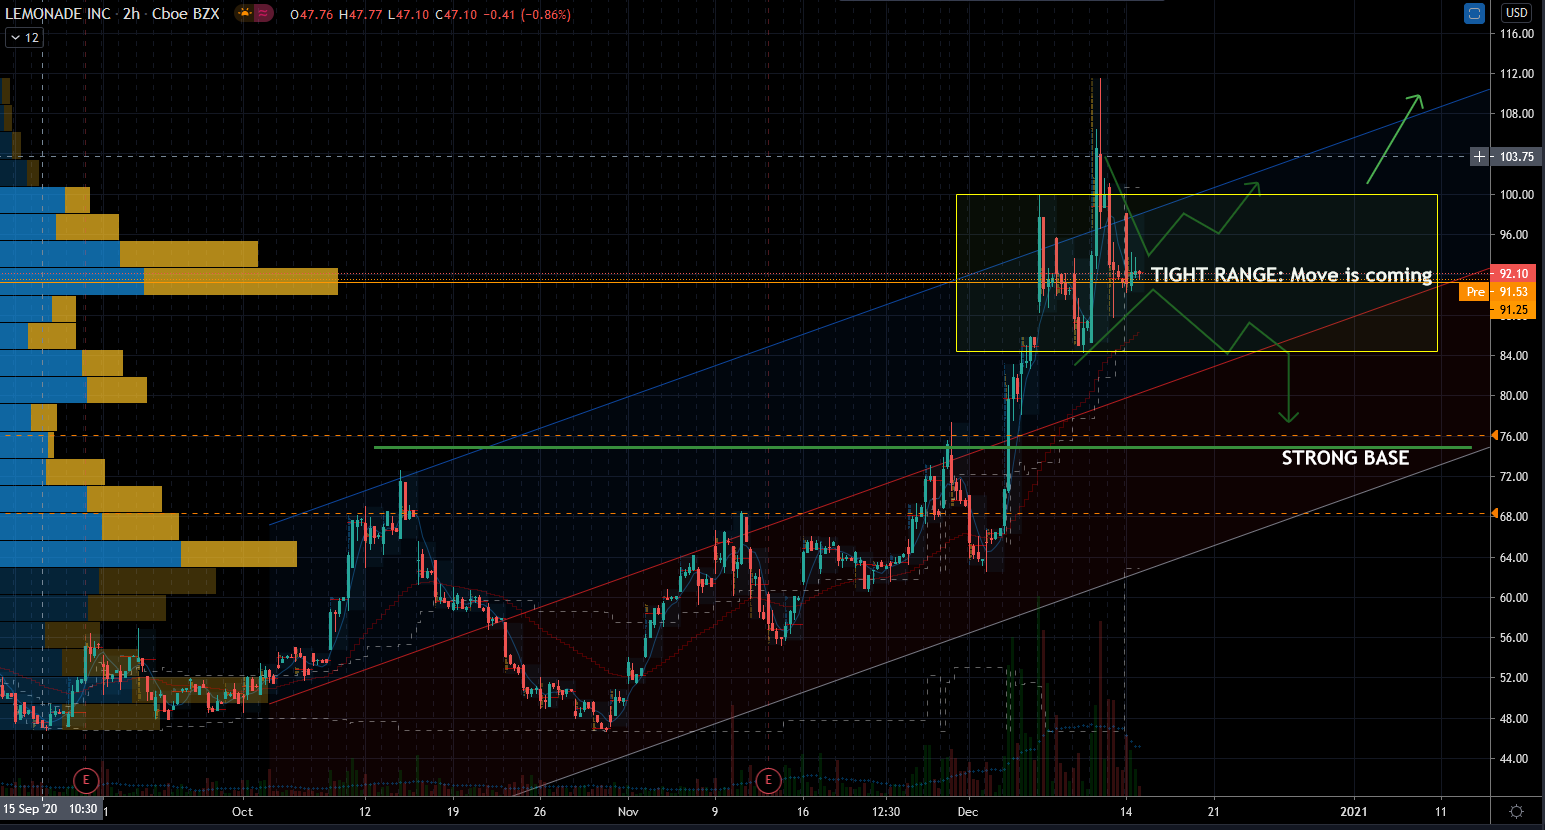Click the Oct label on time axis

click(x=242, y=812)
